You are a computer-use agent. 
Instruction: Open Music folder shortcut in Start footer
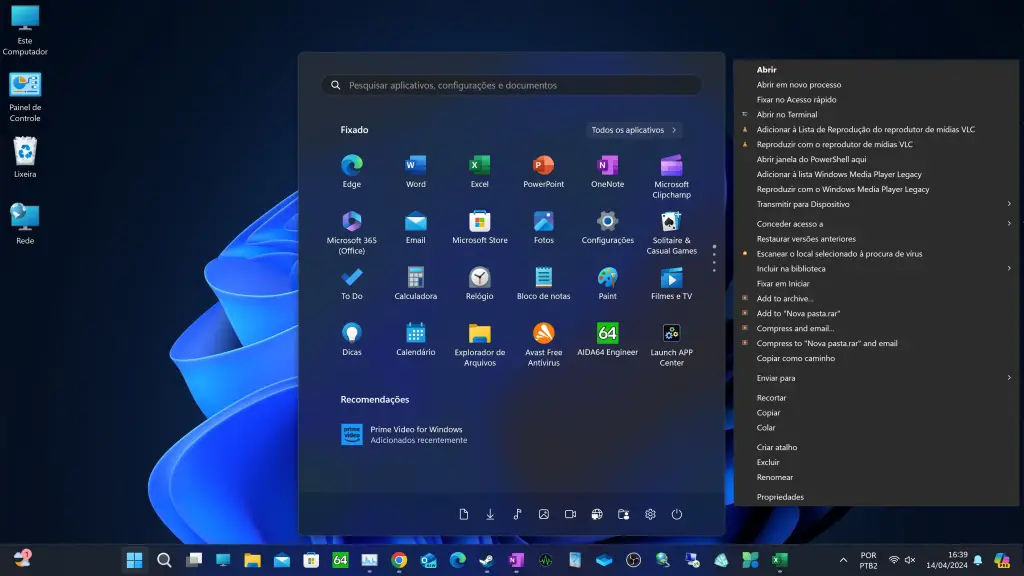point(517,515)
